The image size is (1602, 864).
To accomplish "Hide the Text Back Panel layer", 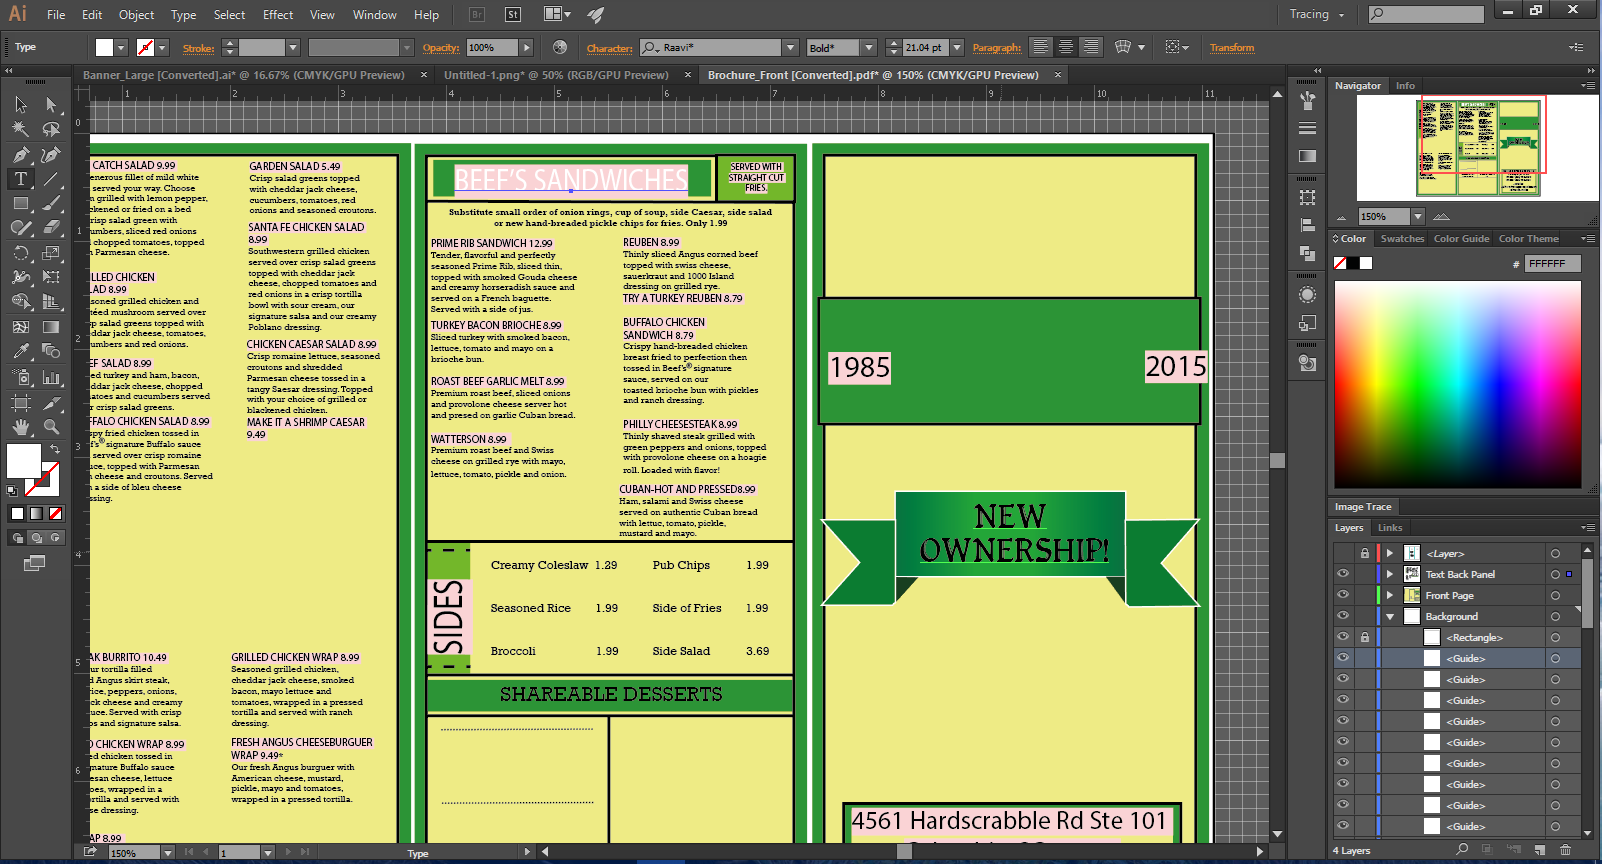I will [x=1343, y=574].
